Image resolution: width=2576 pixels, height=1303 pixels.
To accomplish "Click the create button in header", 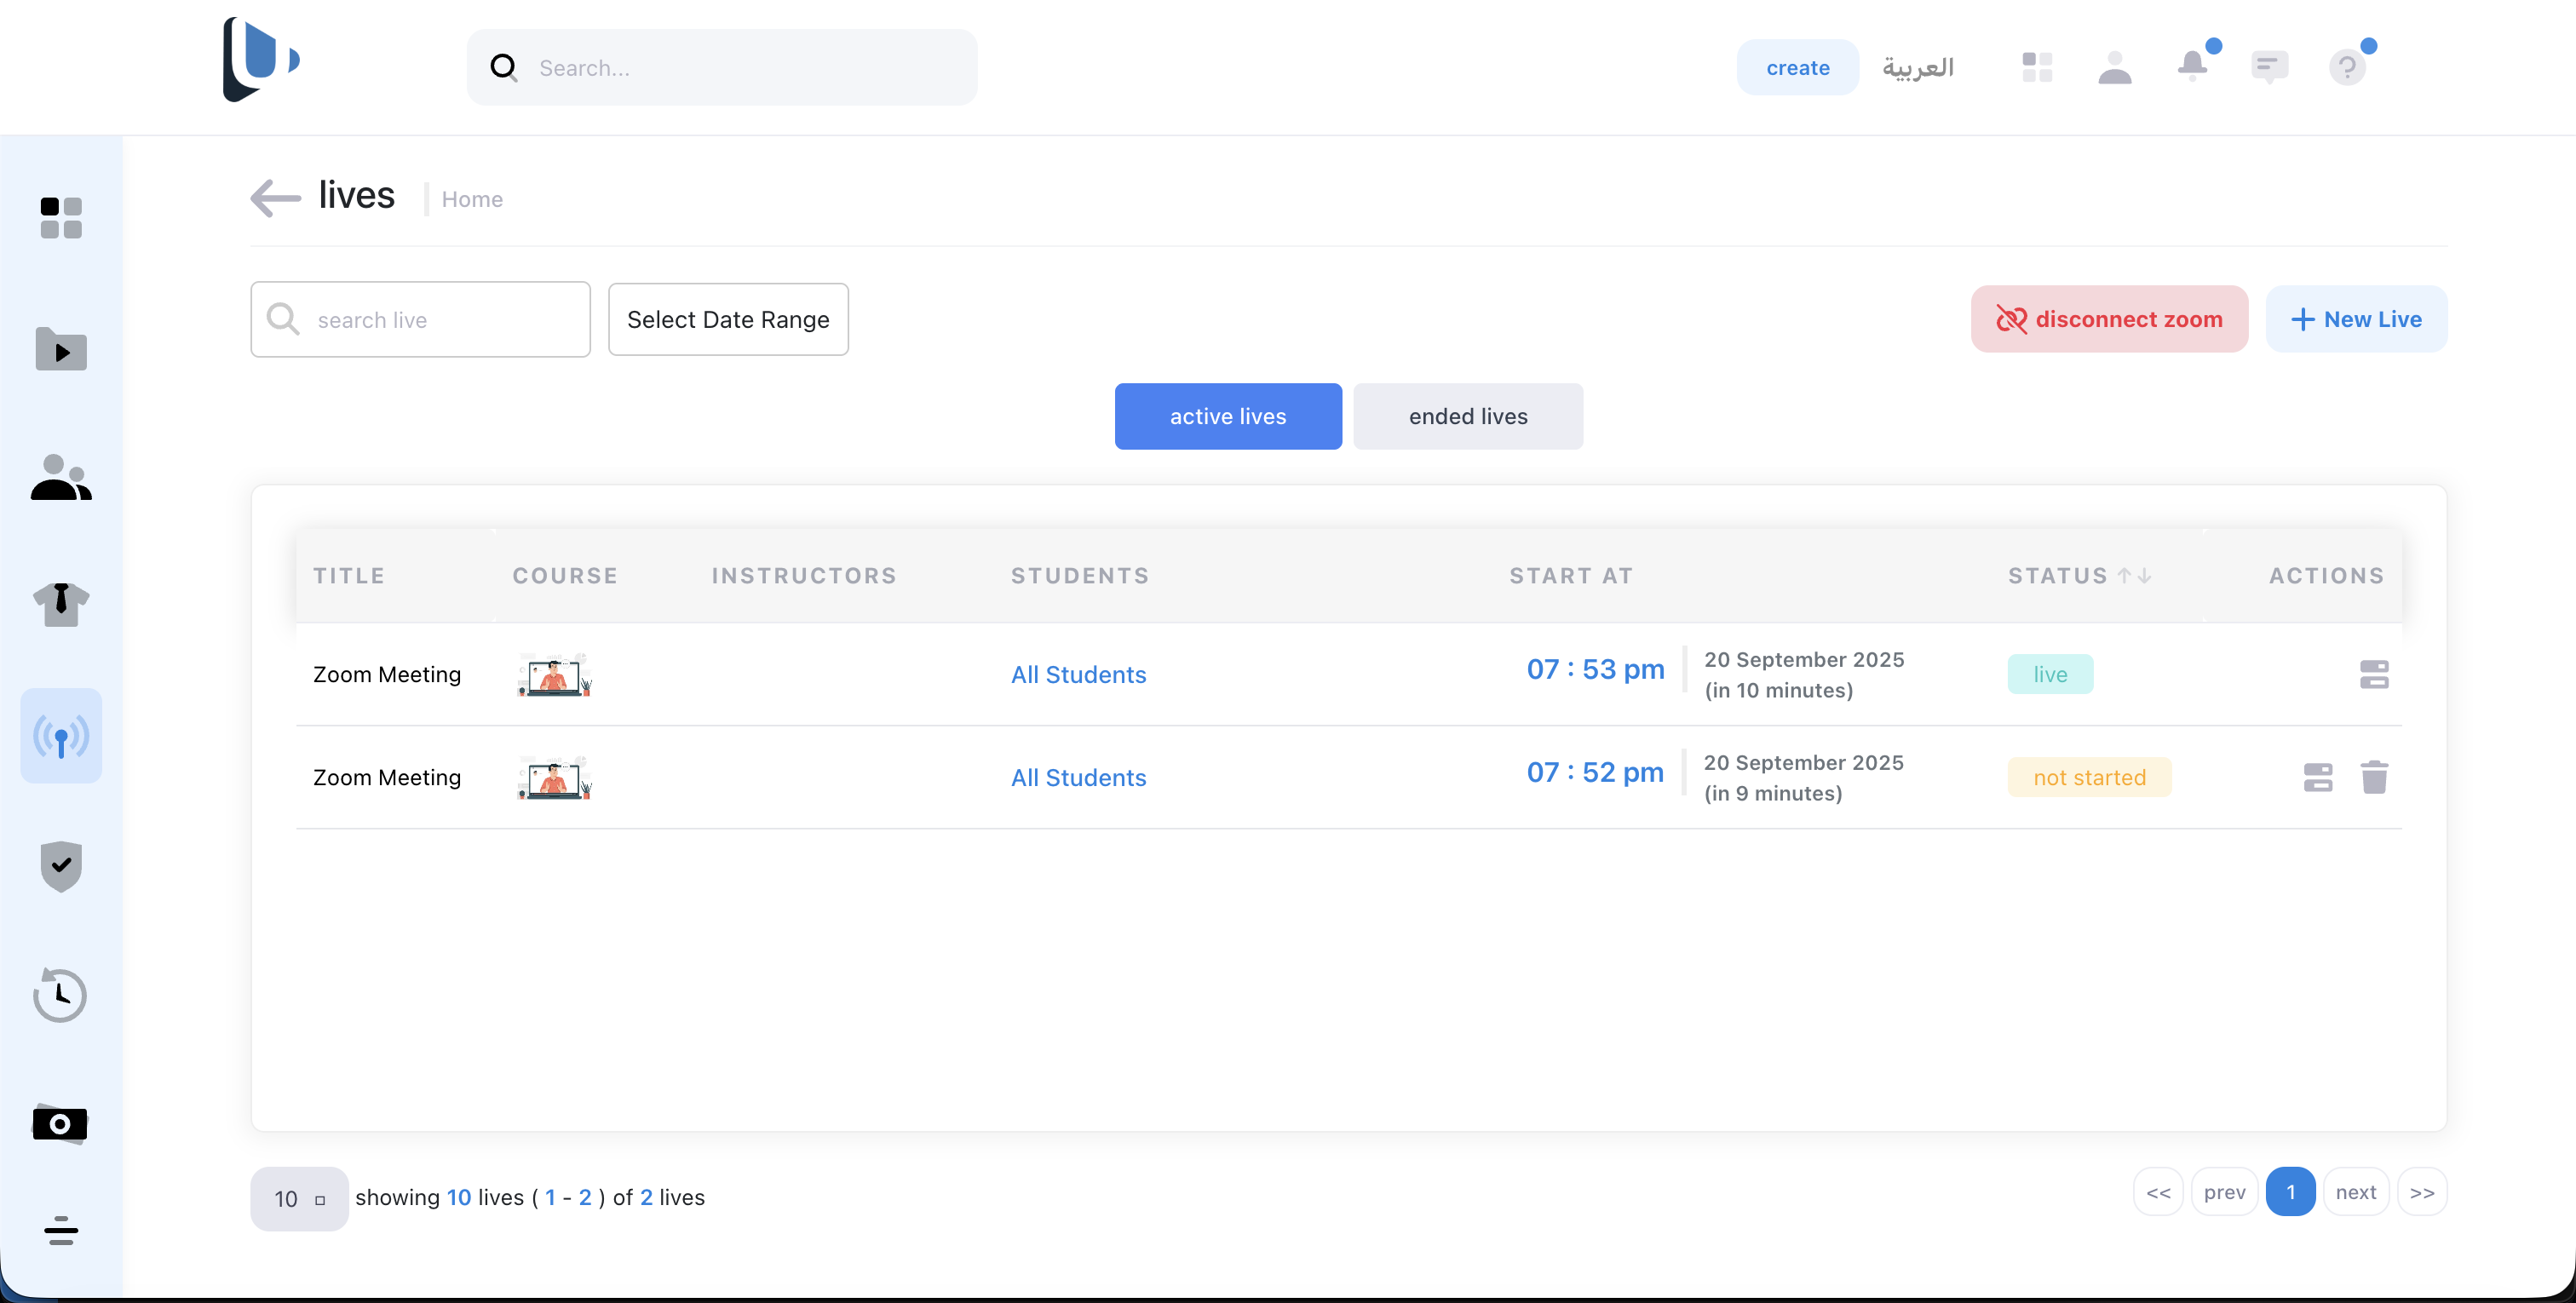I will [1797, 67].
